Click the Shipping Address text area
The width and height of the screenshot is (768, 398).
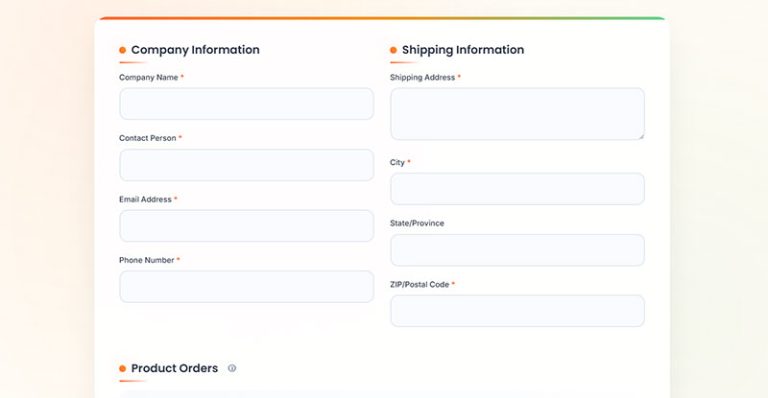[x=517, y=114]
